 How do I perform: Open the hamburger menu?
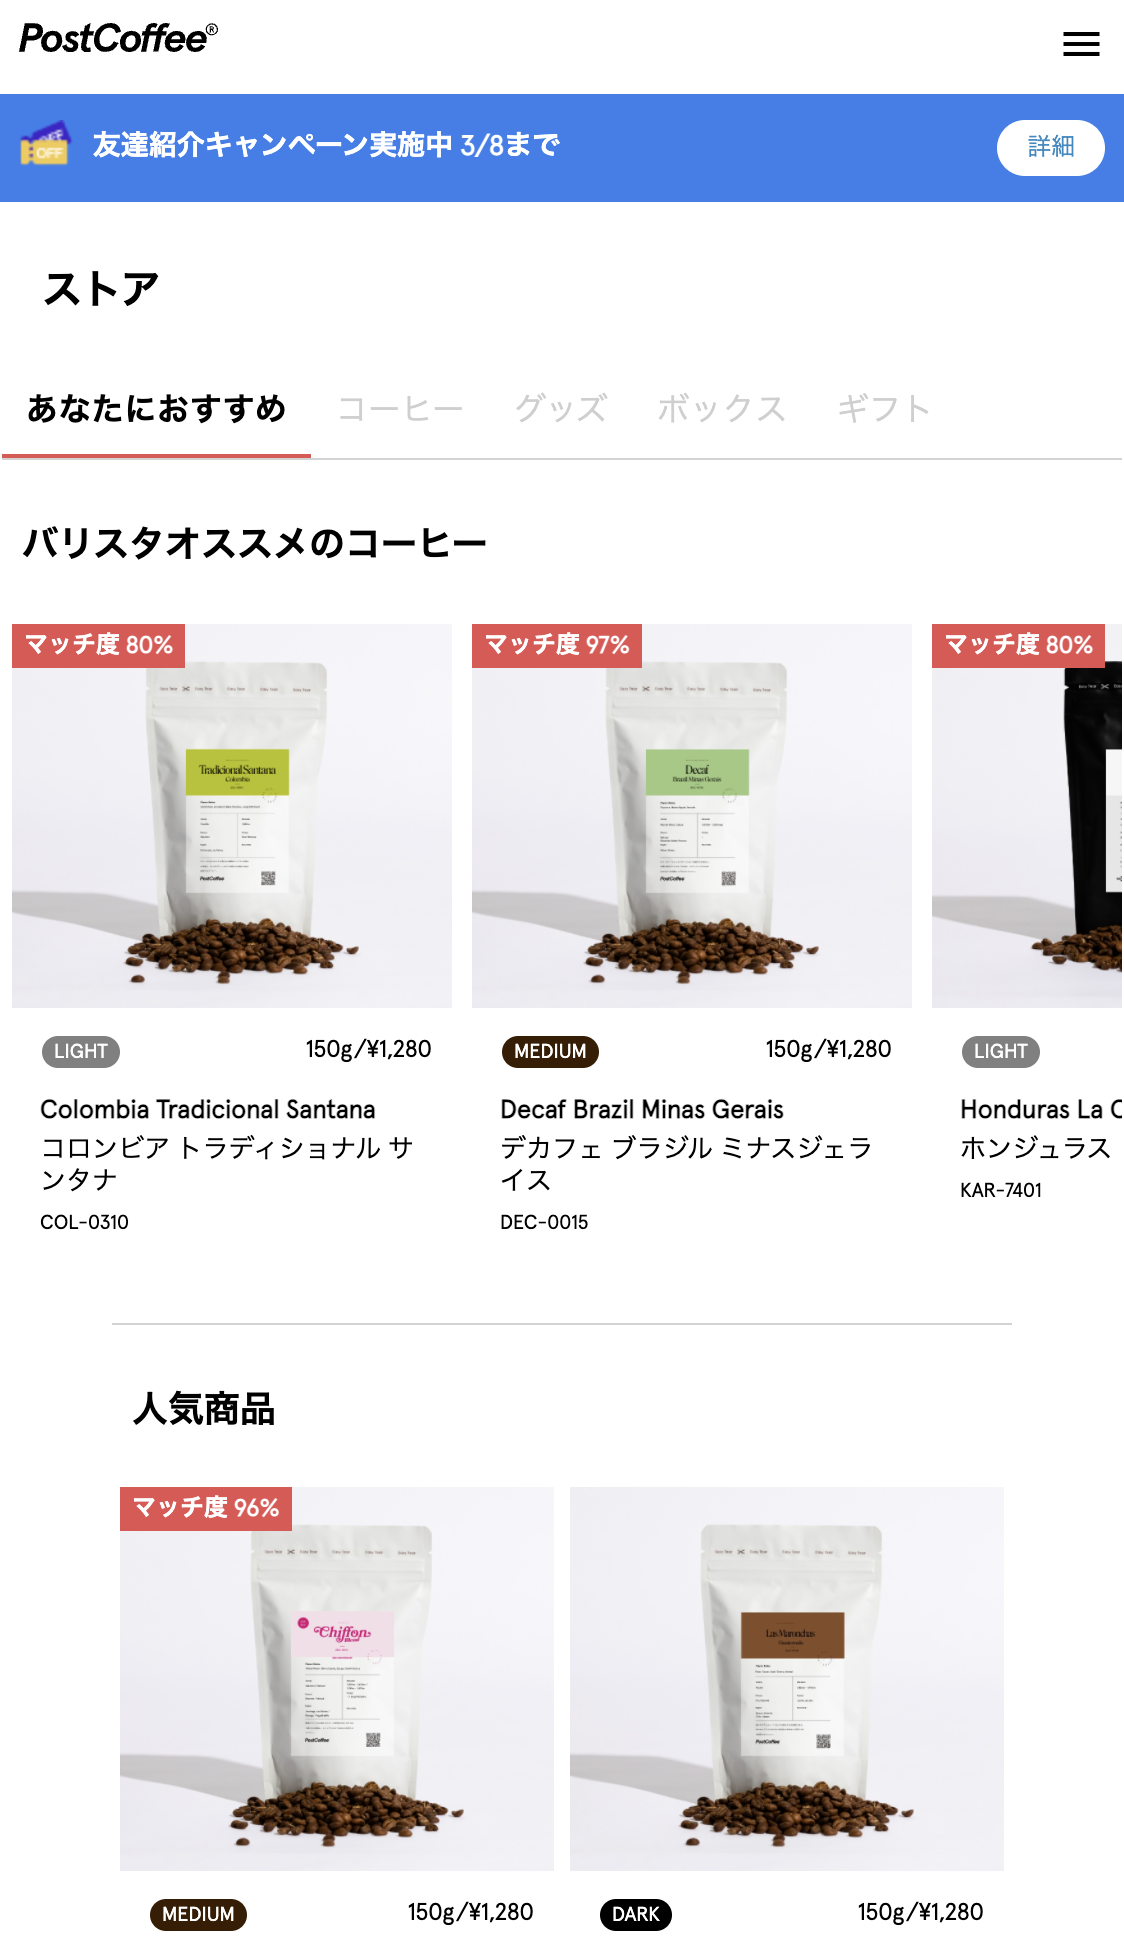(1081, 44)
